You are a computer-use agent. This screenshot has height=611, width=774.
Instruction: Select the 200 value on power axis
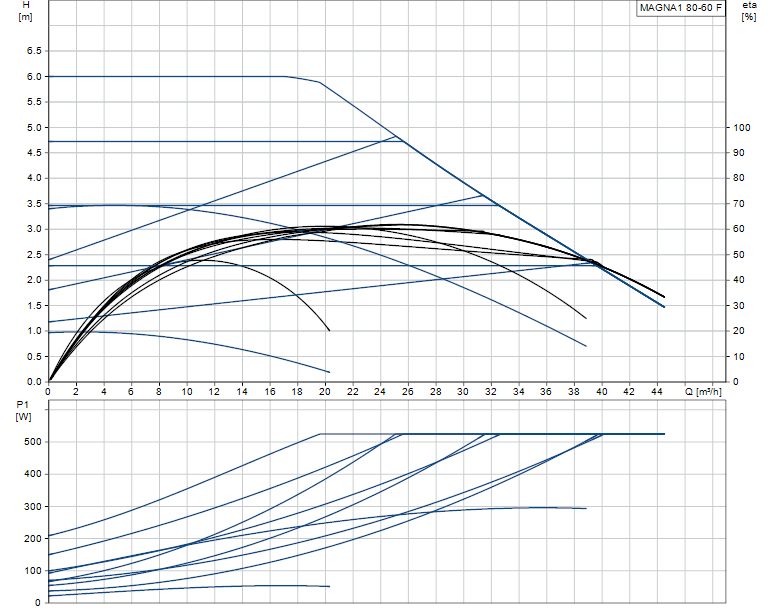point(33,538)
